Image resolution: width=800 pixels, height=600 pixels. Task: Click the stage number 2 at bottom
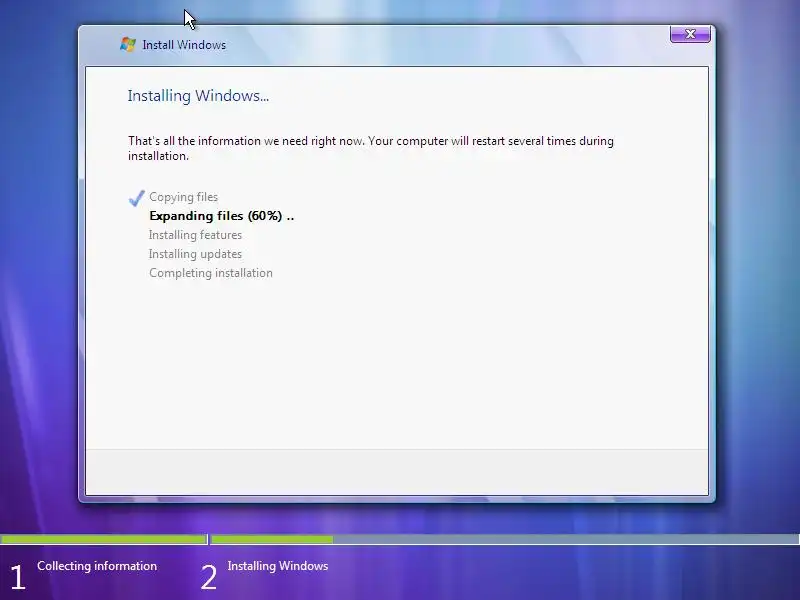[x=209, y=578]
